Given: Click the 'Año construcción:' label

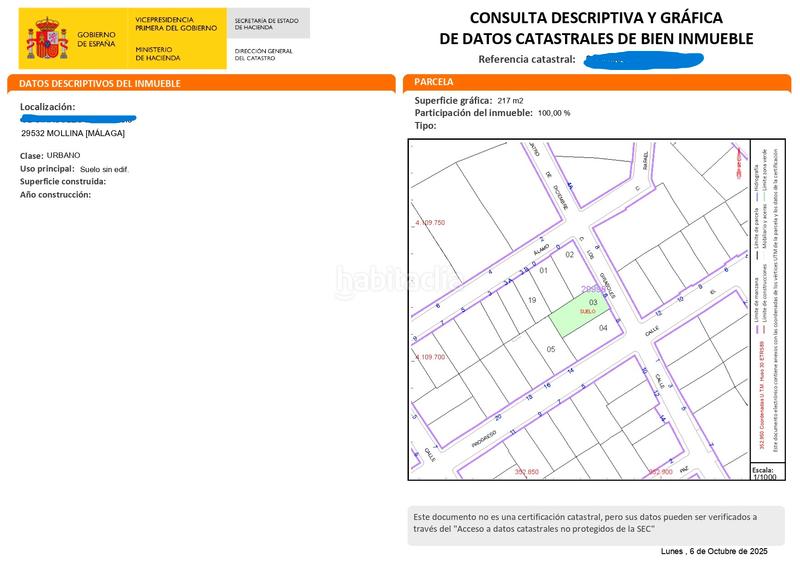Looking at the screenshot, I should (x=55, y=194).
